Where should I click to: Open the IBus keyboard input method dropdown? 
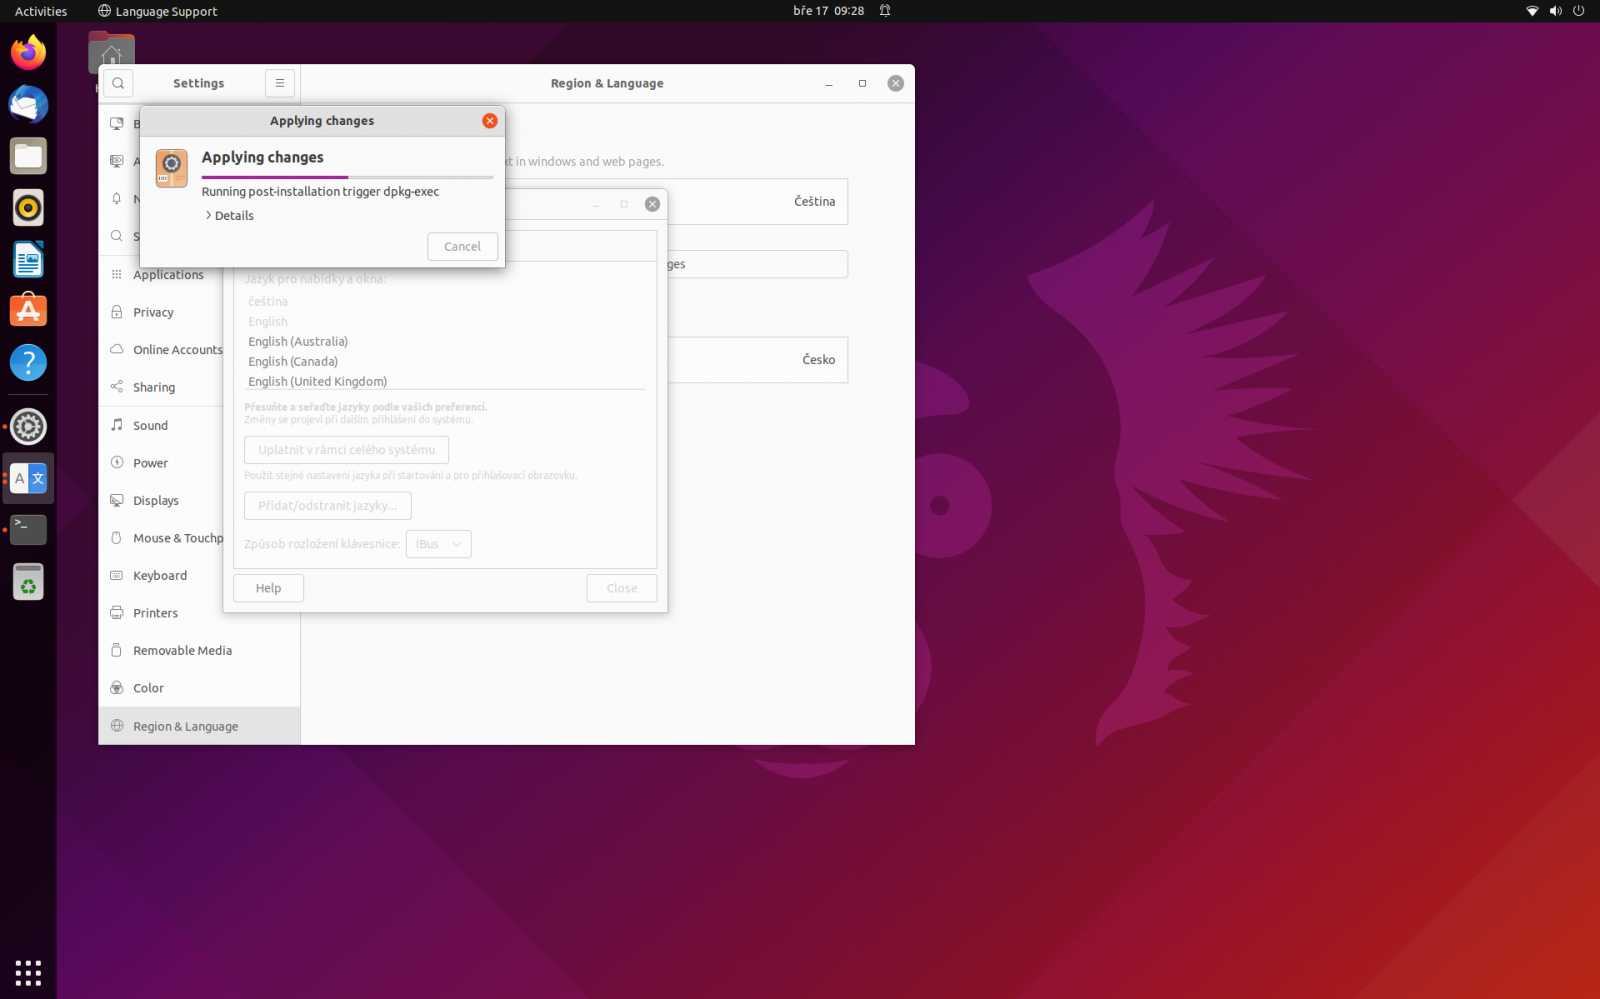pyautogui.click(x=439, y=544)
